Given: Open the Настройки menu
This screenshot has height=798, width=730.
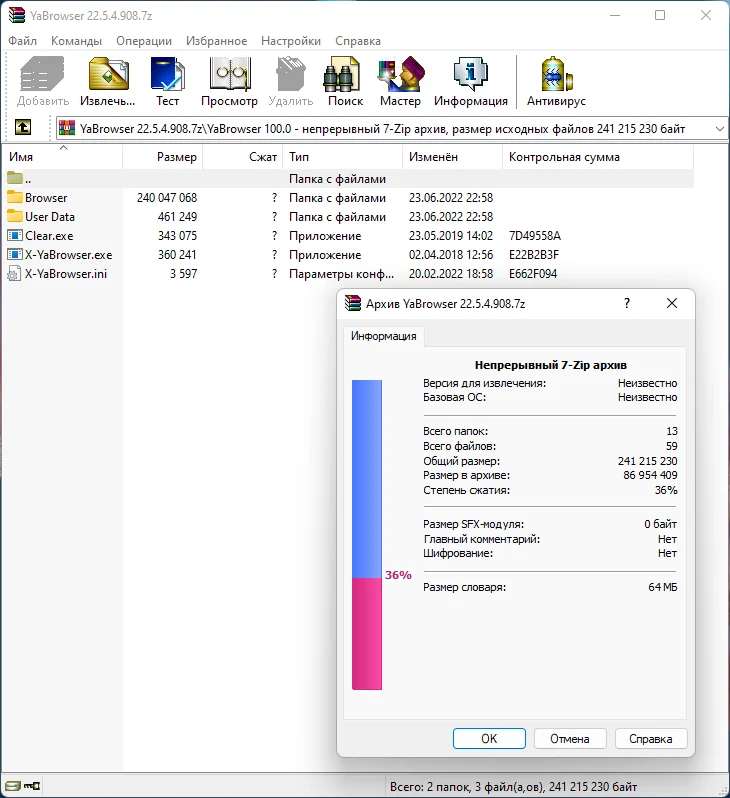Looking at the screenshot, I should pyautogui.click(x=291, y=41).
